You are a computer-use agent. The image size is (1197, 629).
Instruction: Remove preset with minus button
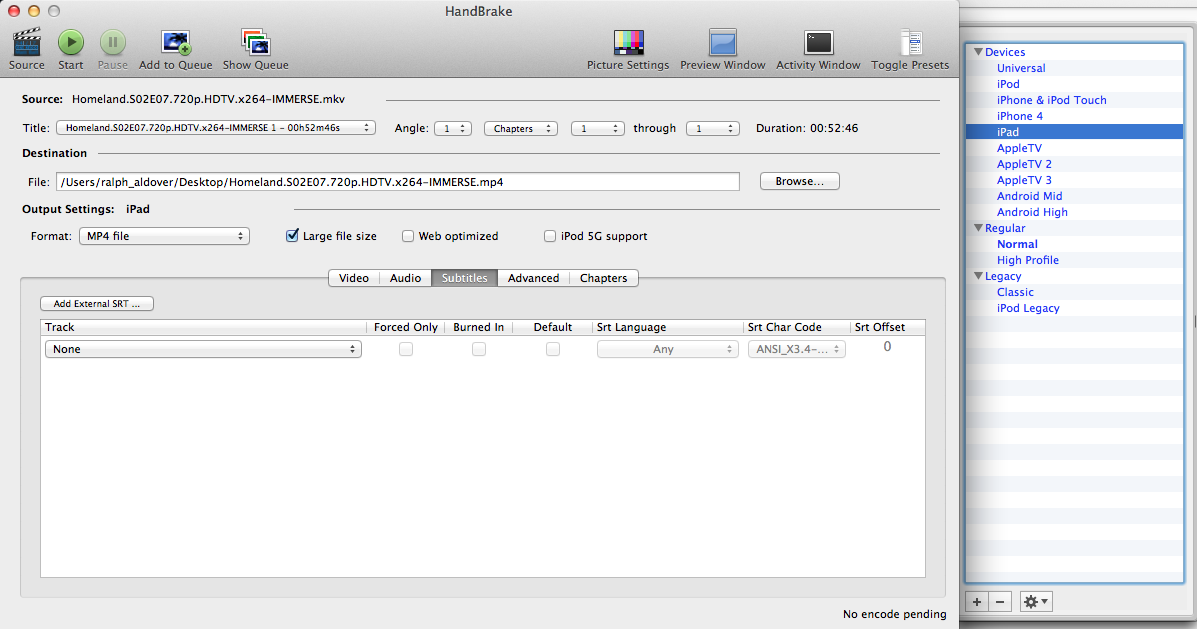pos(1000,602)
